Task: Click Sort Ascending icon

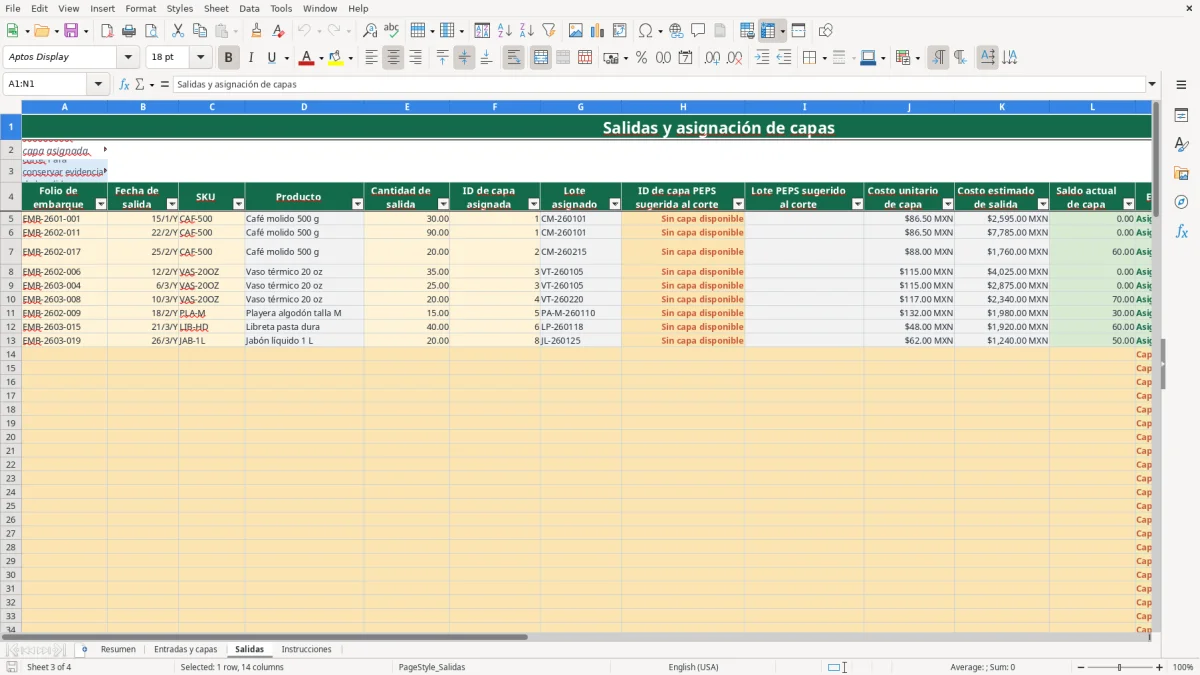Action: 504,31
